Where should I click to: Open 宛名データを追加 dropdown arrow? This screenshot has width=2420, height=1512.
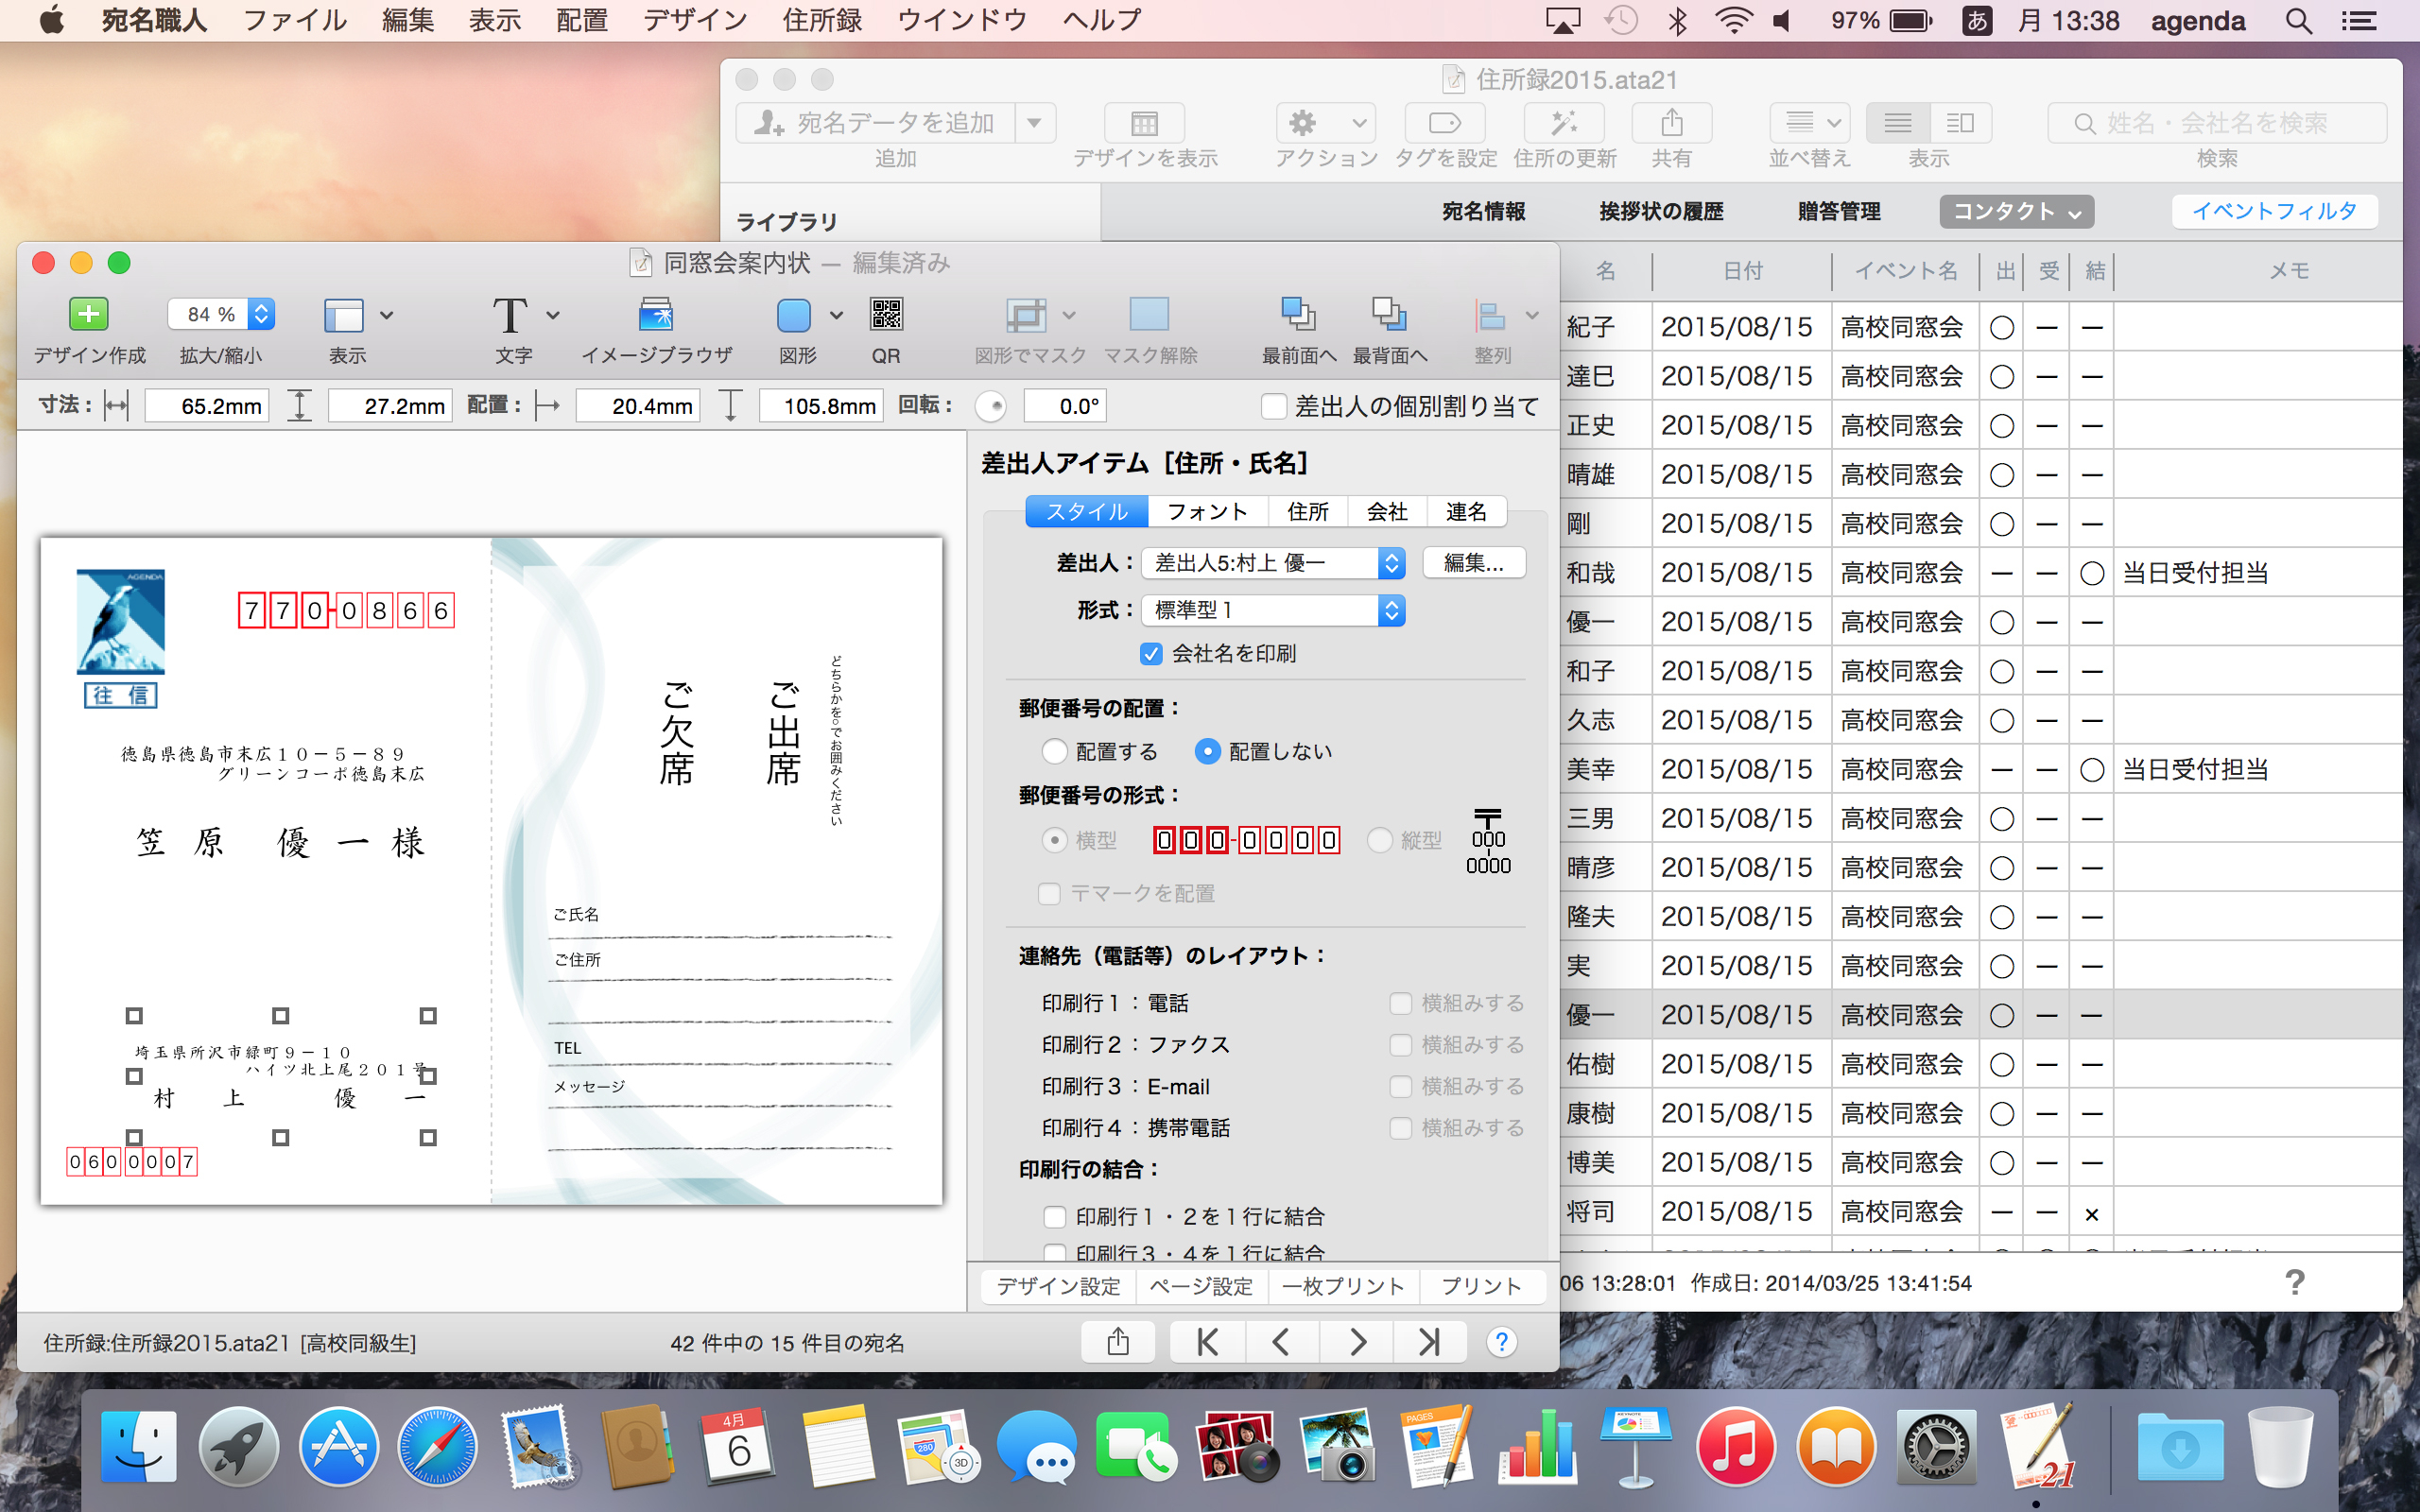(1035, 123)
